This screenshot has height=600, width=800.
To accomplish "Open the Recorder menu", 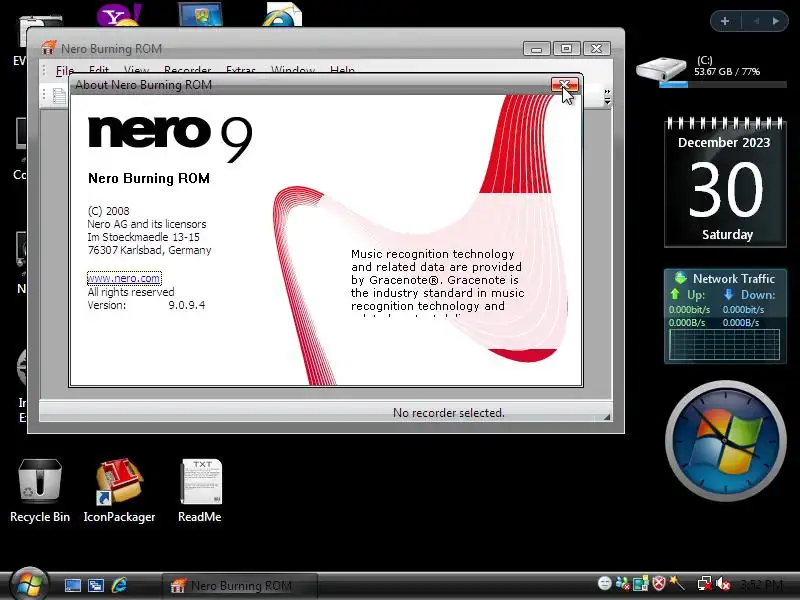I will (188, 70).
